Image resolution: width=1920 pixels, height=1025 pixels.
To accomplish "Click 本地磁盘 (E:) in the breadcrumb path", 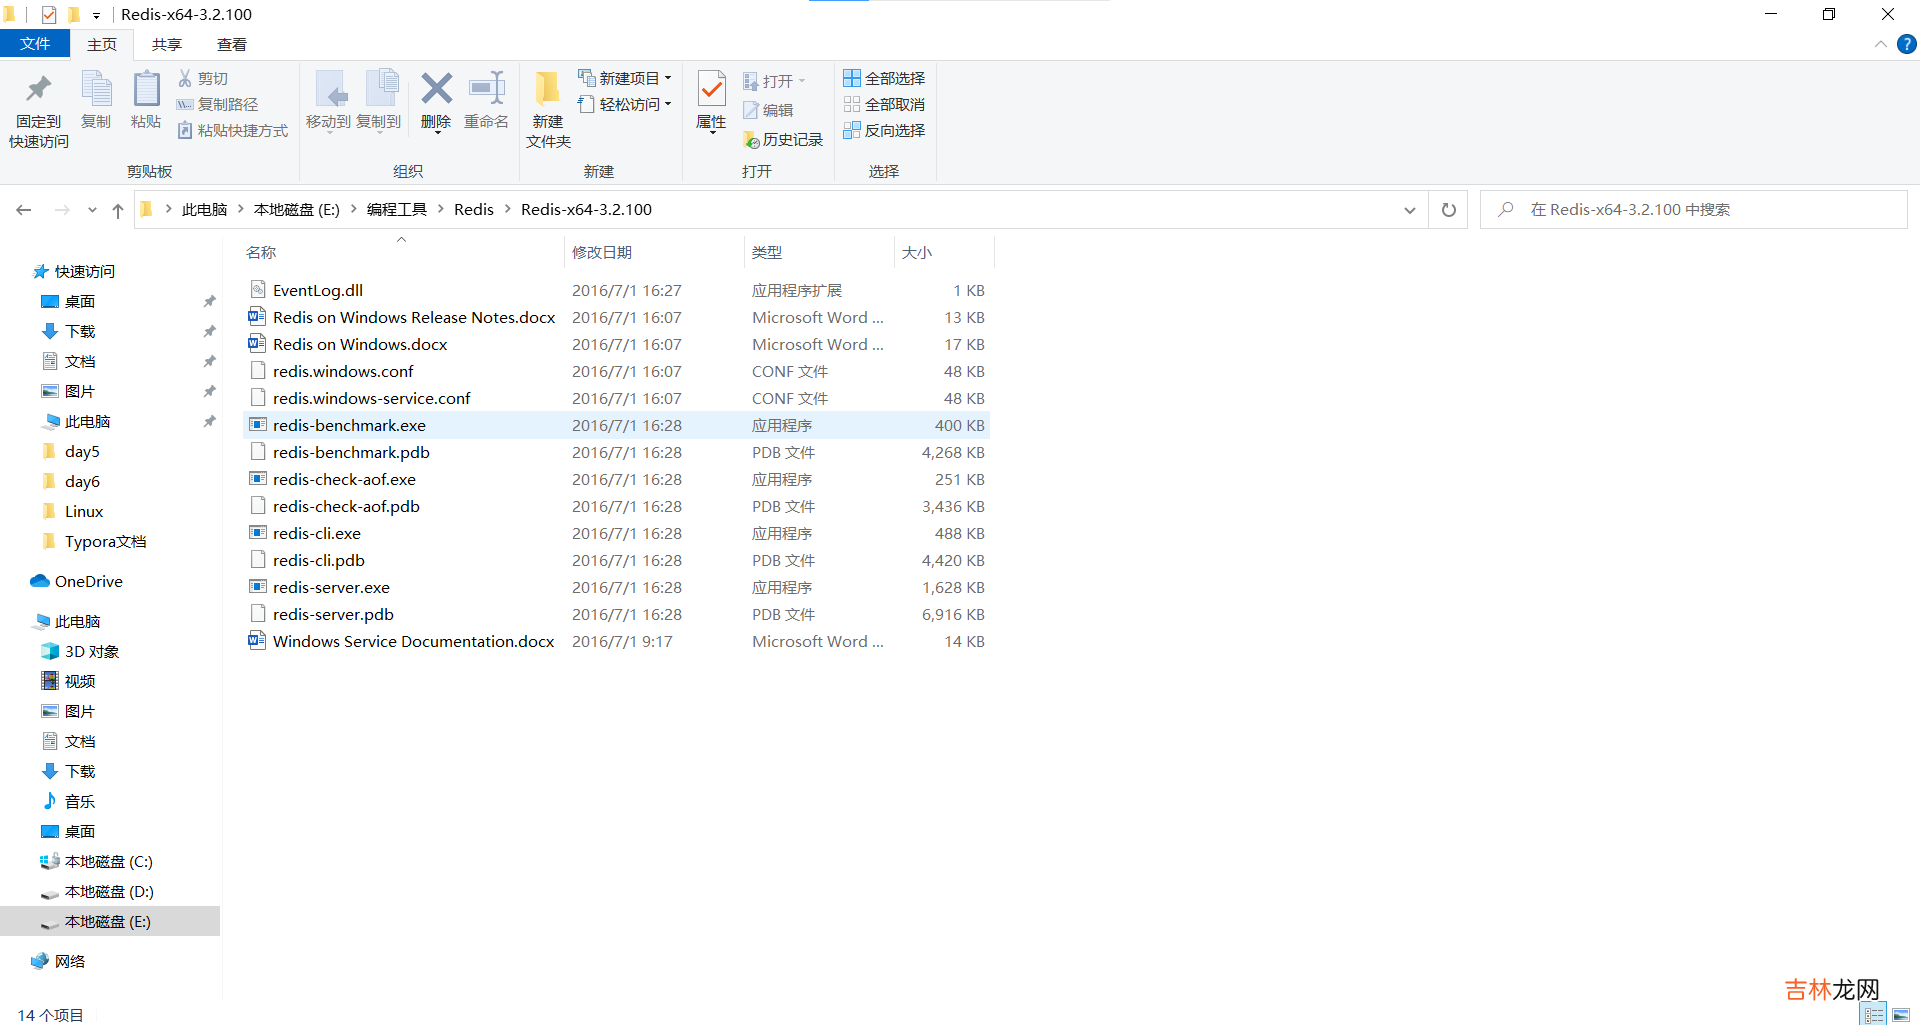I will point(297,209).
